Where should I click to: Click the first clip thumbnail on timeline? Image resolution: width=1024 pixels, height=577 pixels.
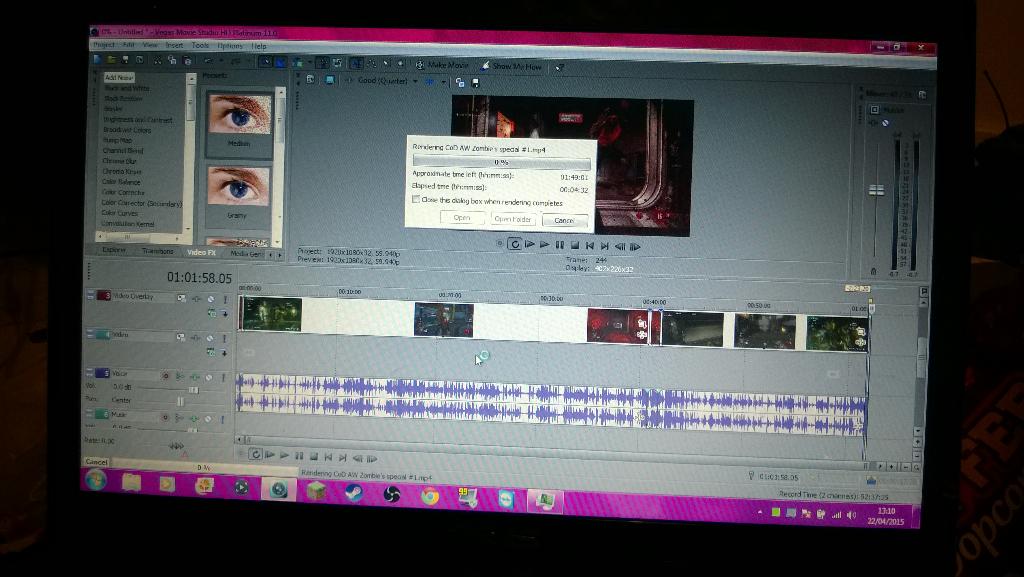tap(271, 314)
